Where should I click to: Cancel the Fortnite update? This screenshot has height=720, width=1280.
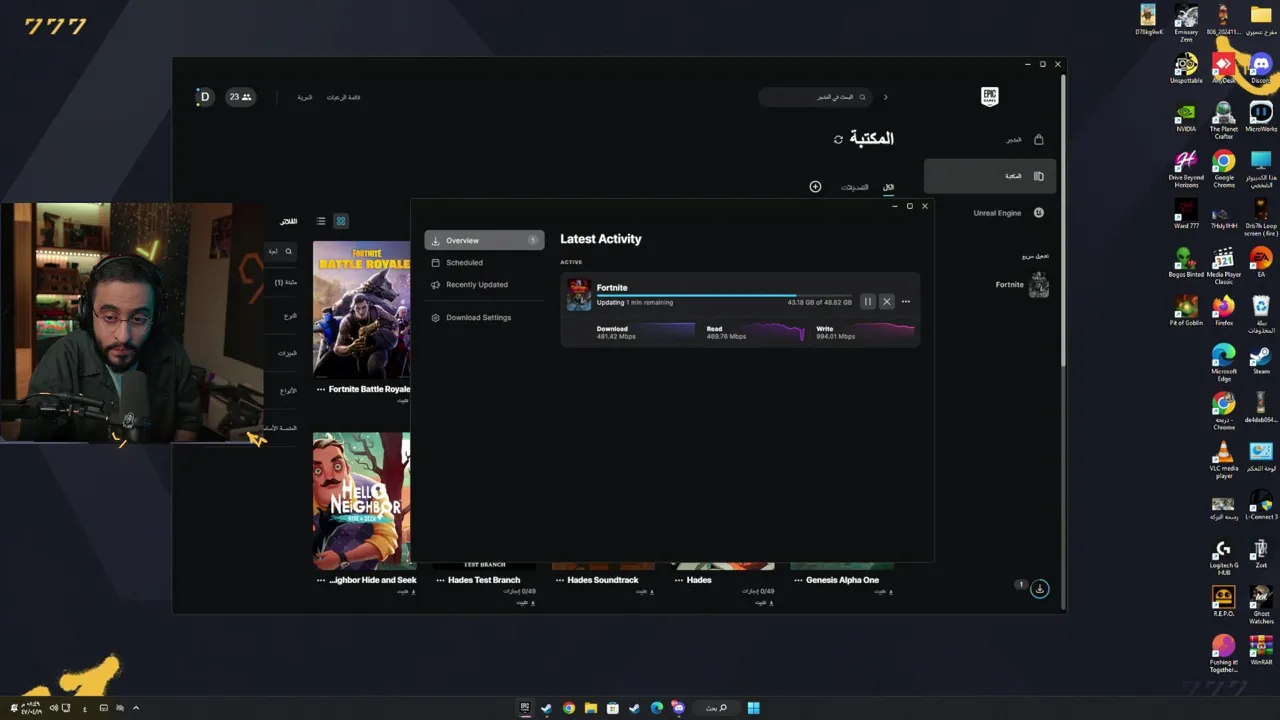pyautogui.click(x=886, y=302)
